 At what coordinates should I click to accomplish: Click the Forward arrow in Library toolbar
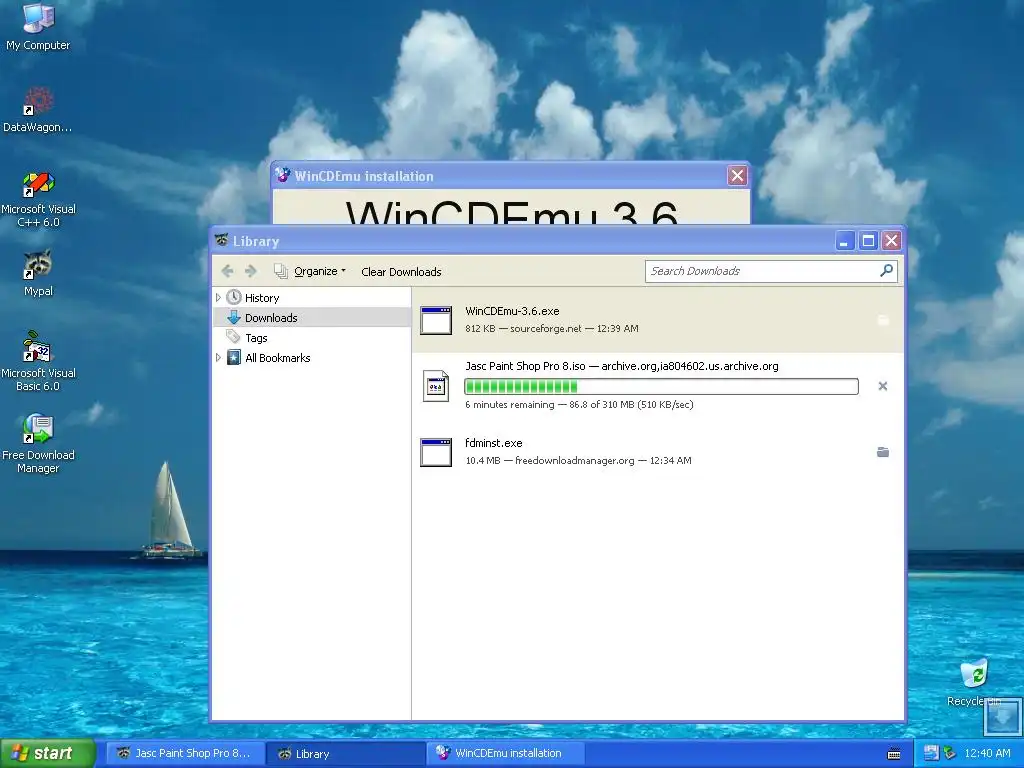[251, 271]
